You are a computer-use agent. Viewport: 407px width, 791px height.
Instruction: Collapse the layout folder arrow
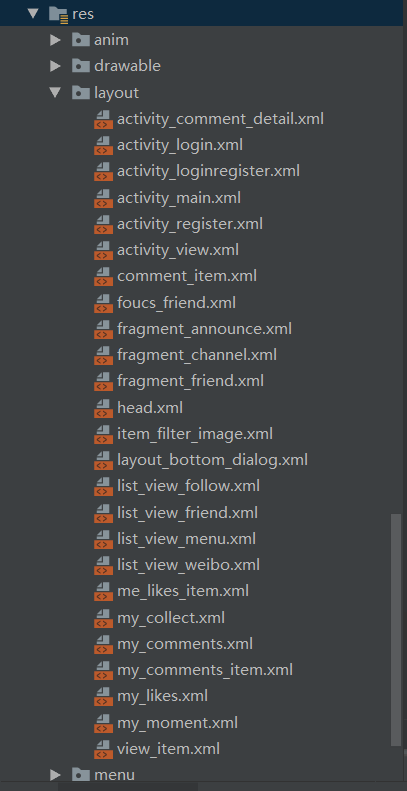(55, 92)
